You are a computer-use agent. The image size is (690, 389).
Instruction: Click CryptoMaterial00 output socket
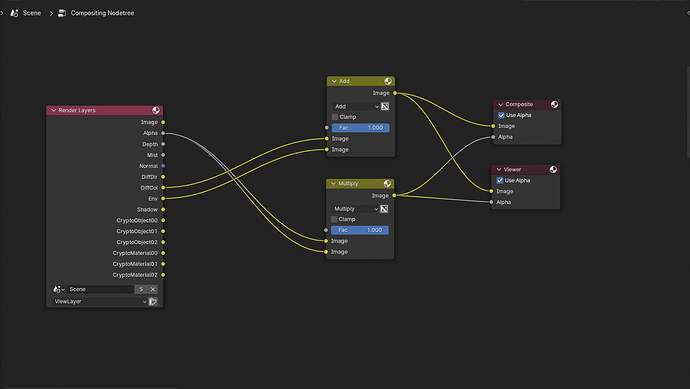click(163, 253)
